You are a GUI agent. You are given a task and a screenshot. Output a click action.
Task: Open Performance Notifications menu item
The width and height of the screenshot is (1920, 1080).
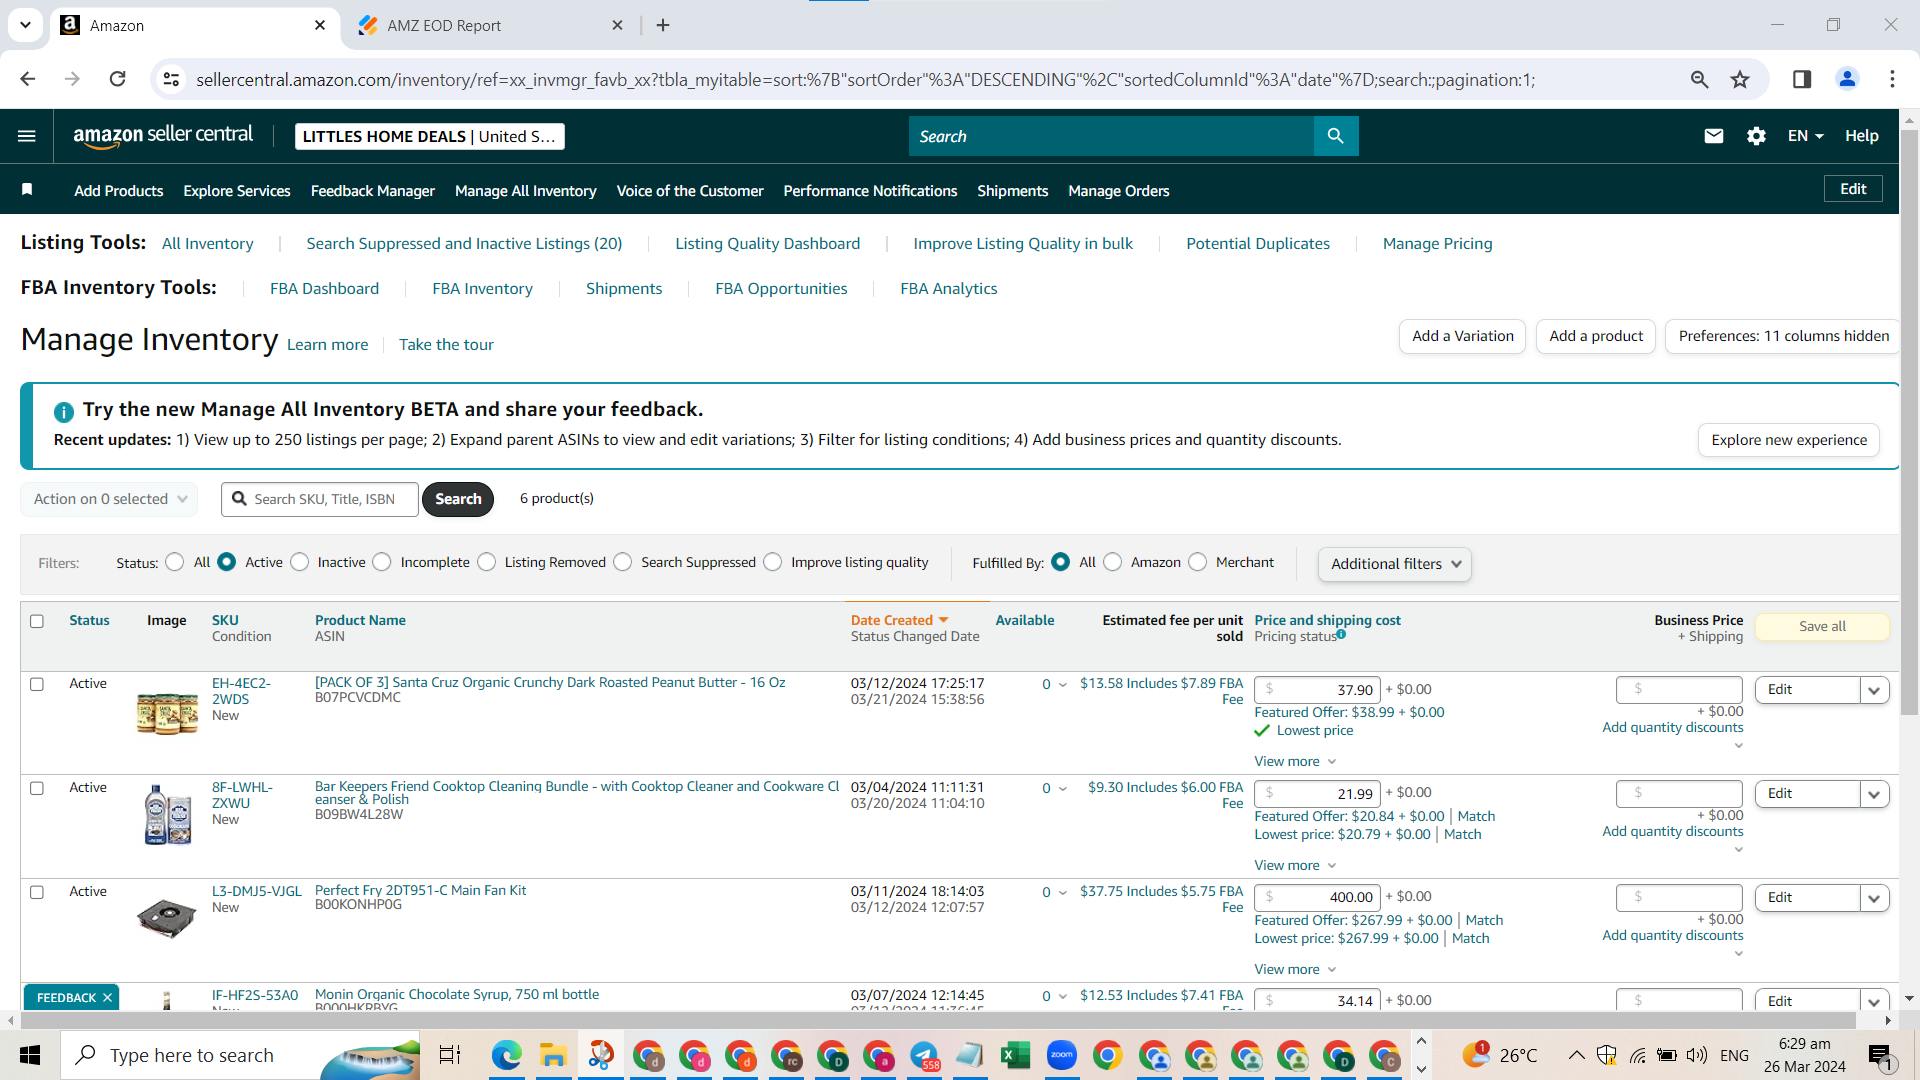870,190
